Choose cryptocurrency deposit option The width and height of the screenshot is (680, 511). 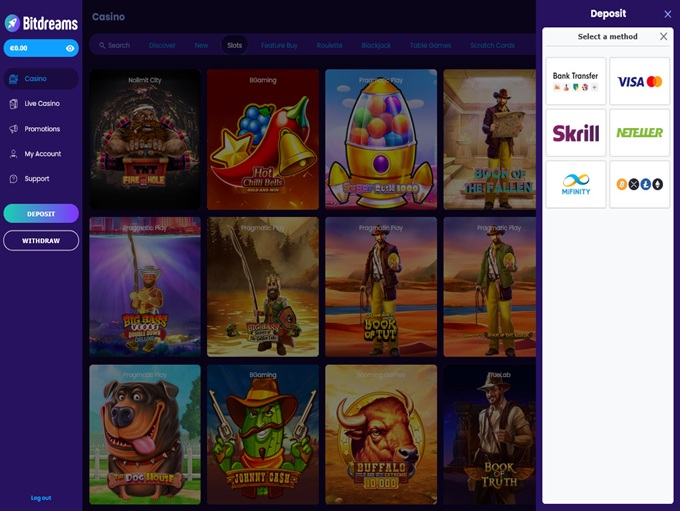point(640,184)
